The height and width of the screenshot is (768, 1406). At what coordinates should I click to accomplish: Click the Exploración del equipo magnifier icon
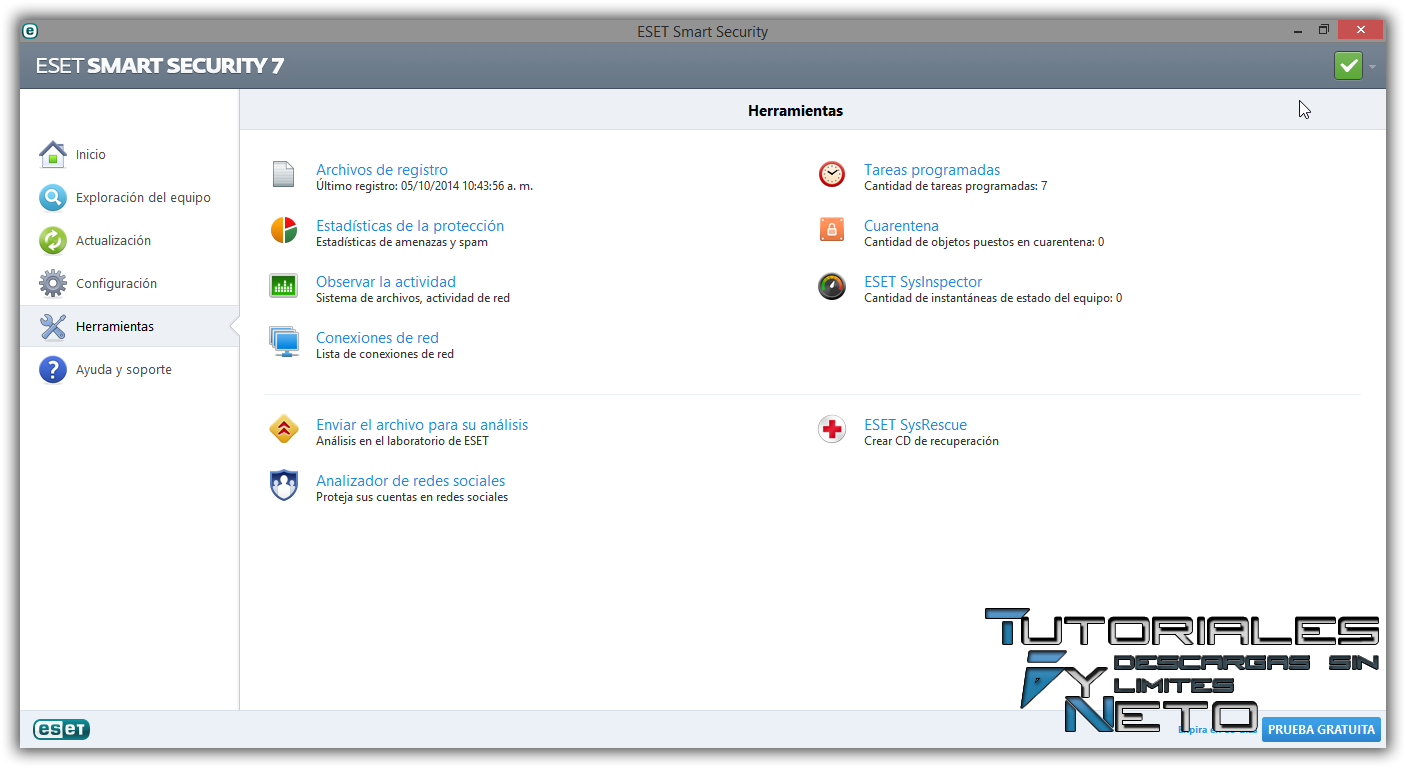(53, 197)
